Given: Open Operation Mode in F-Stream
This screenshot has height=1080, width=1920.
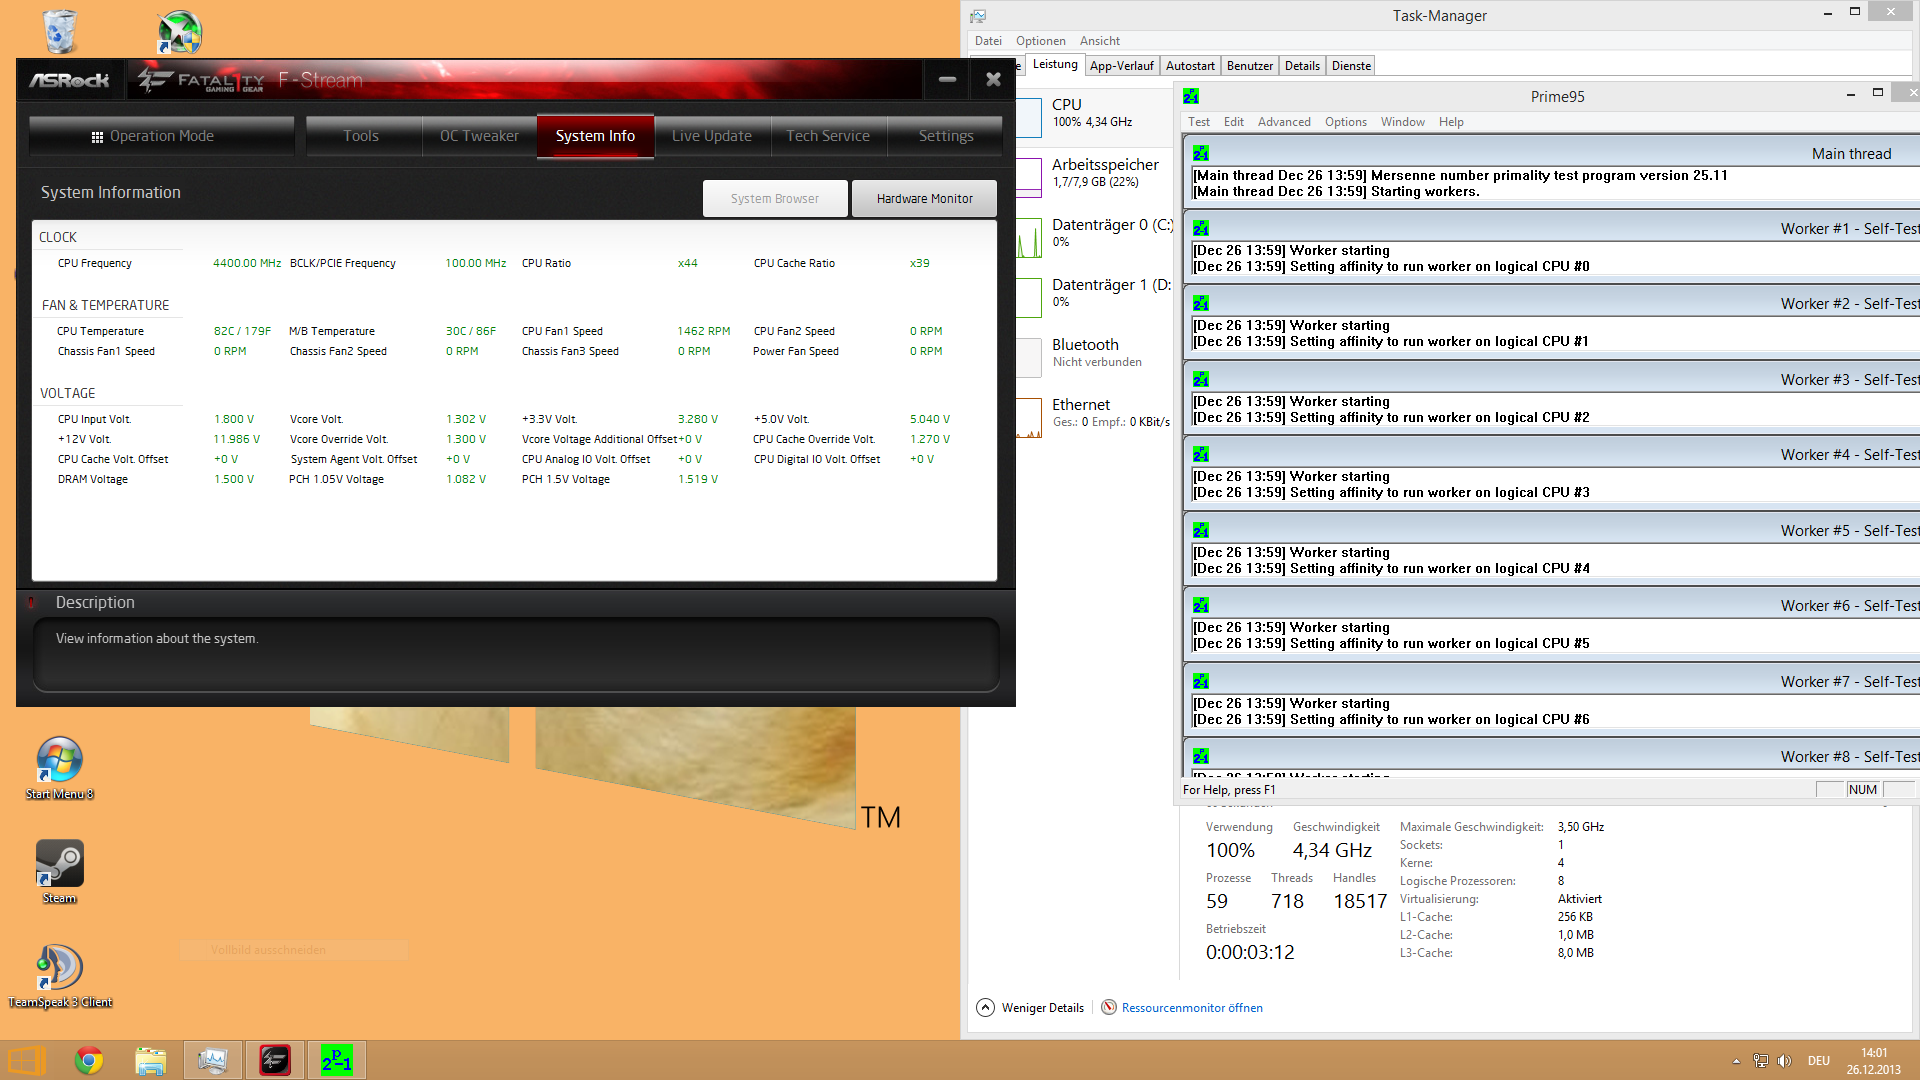Looking at the screenshot, I should point(161,136).
